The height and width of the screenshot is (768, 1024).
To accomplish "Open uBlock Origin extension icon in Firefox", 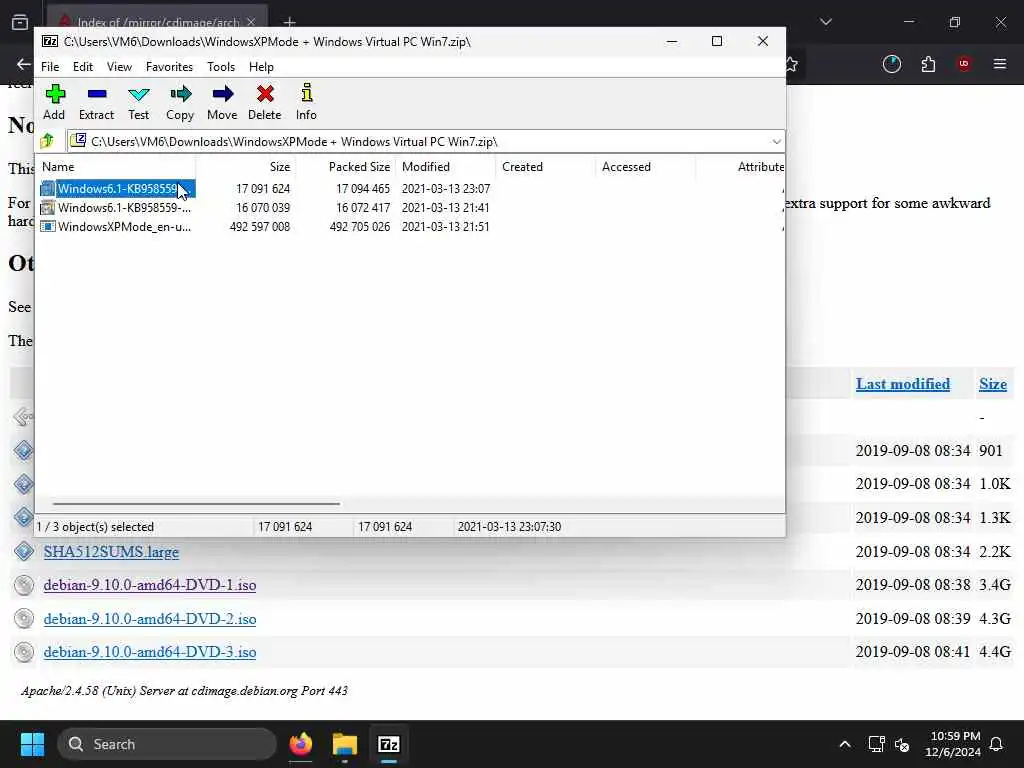I will pos(964,64).
